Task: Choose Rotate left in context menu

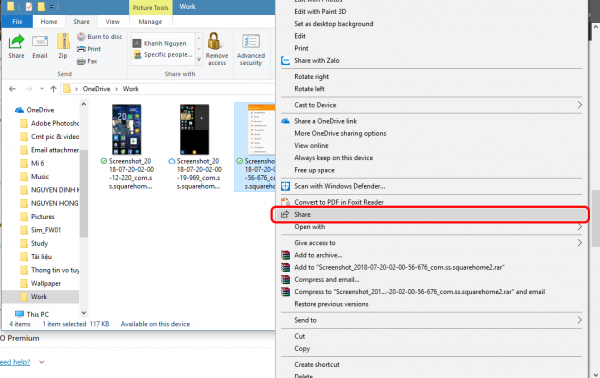Action: point(309,89)
